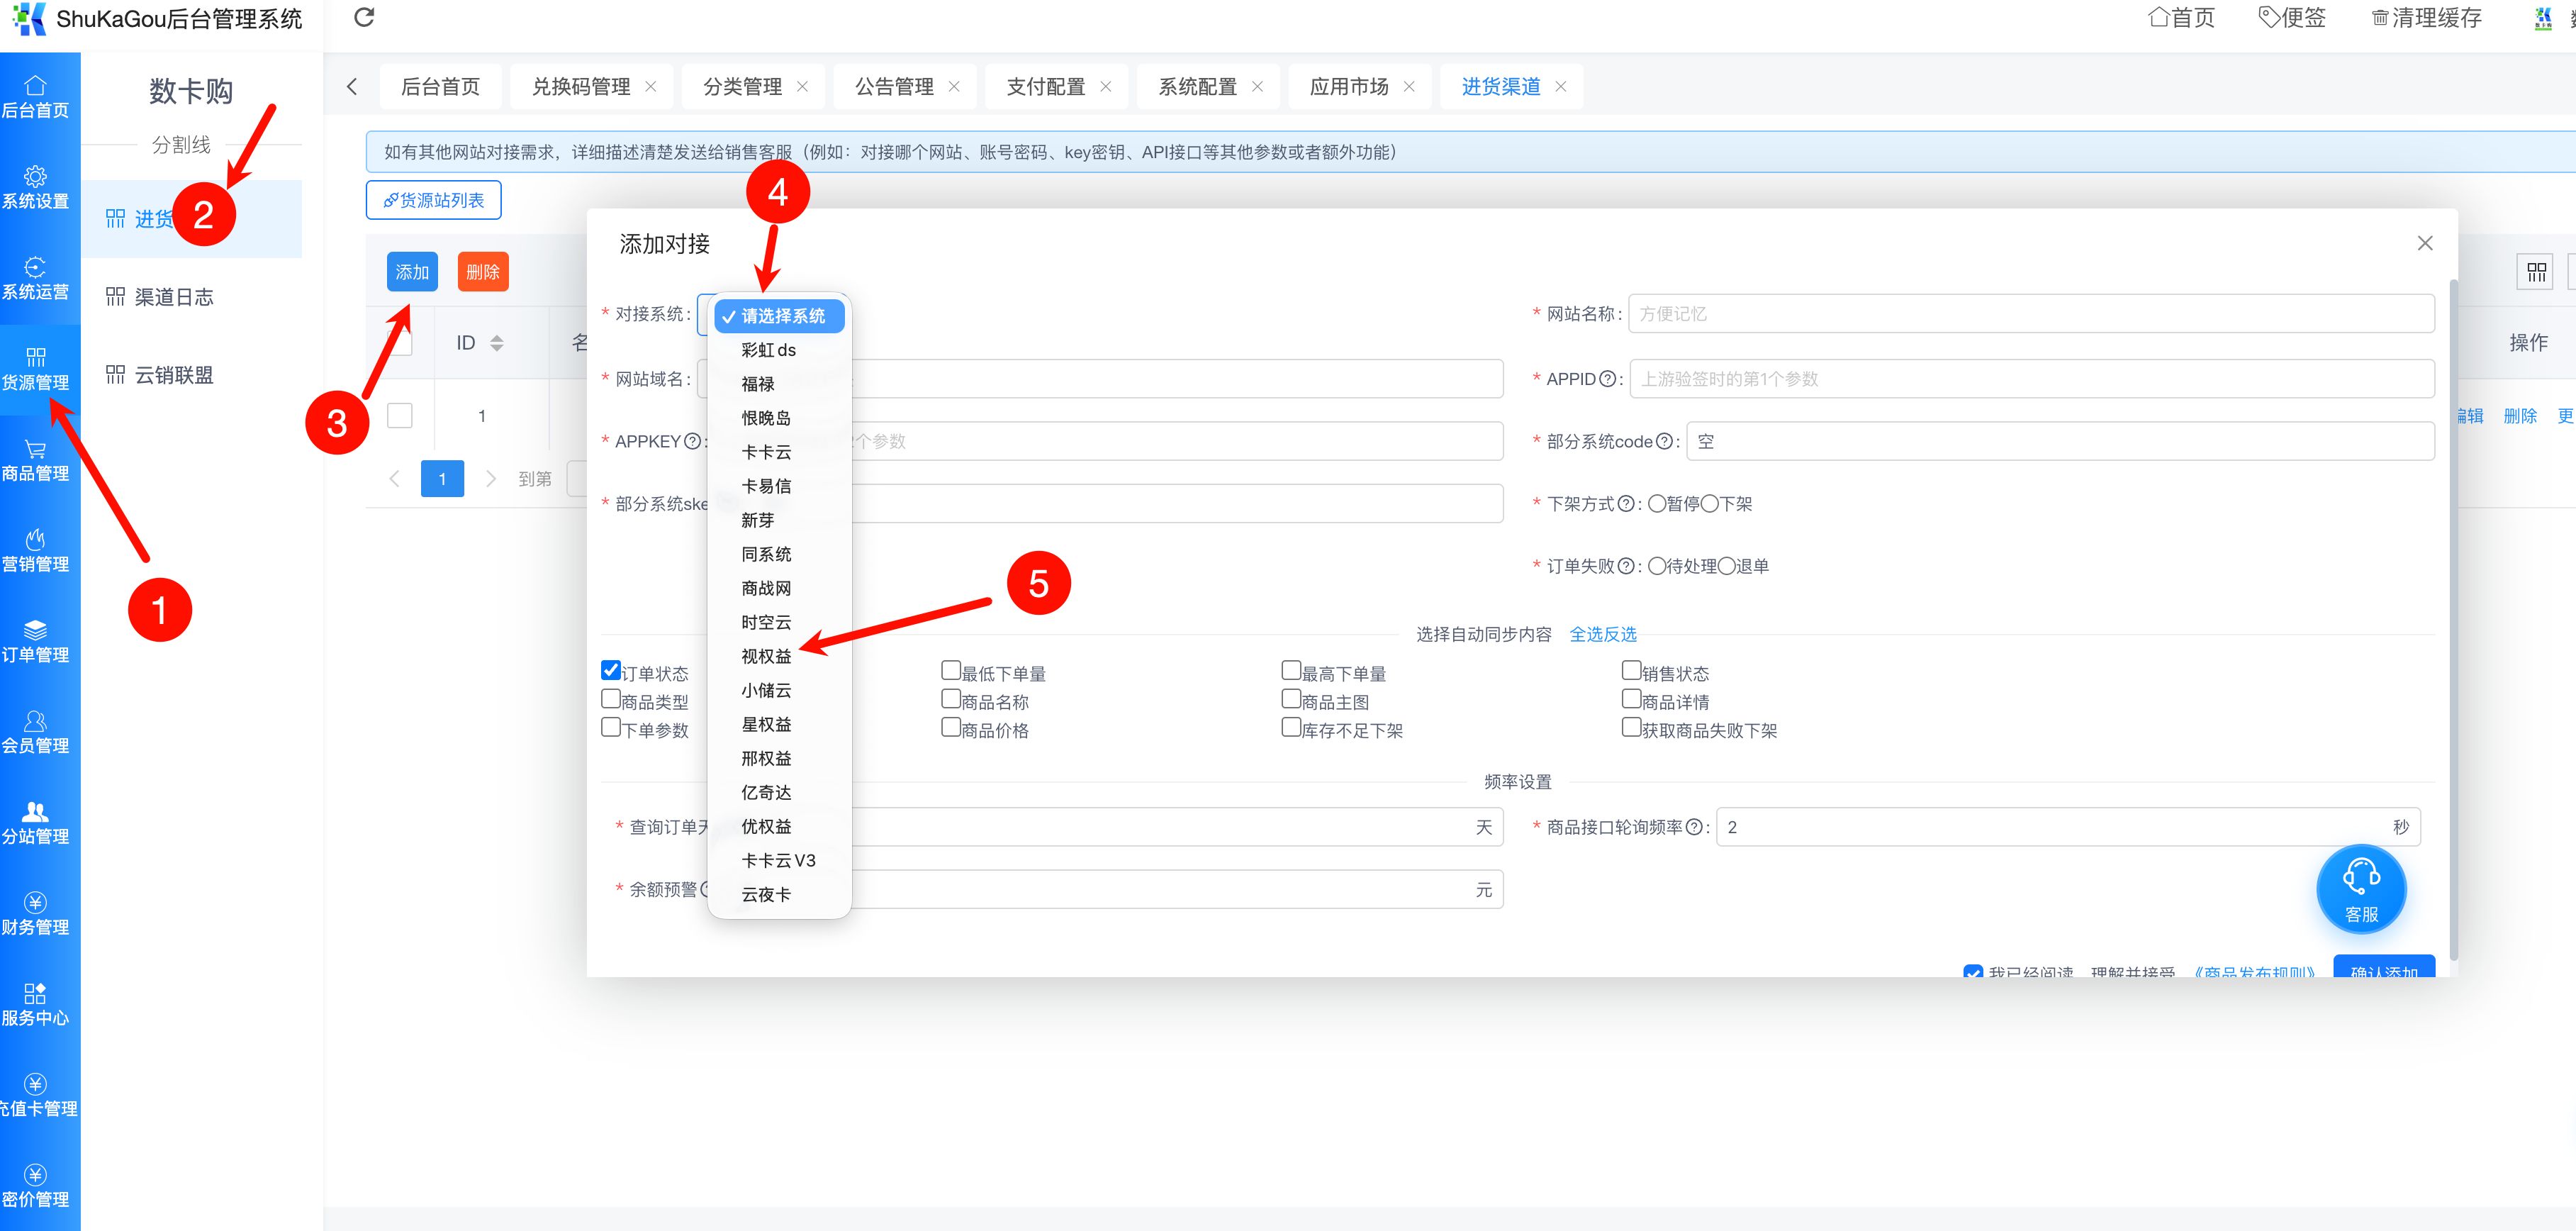Image resolution: width=2576 pixels, height=1231 pixels.
Task: Open 会员管理 user sidebar icon
Action: [35, 721]
